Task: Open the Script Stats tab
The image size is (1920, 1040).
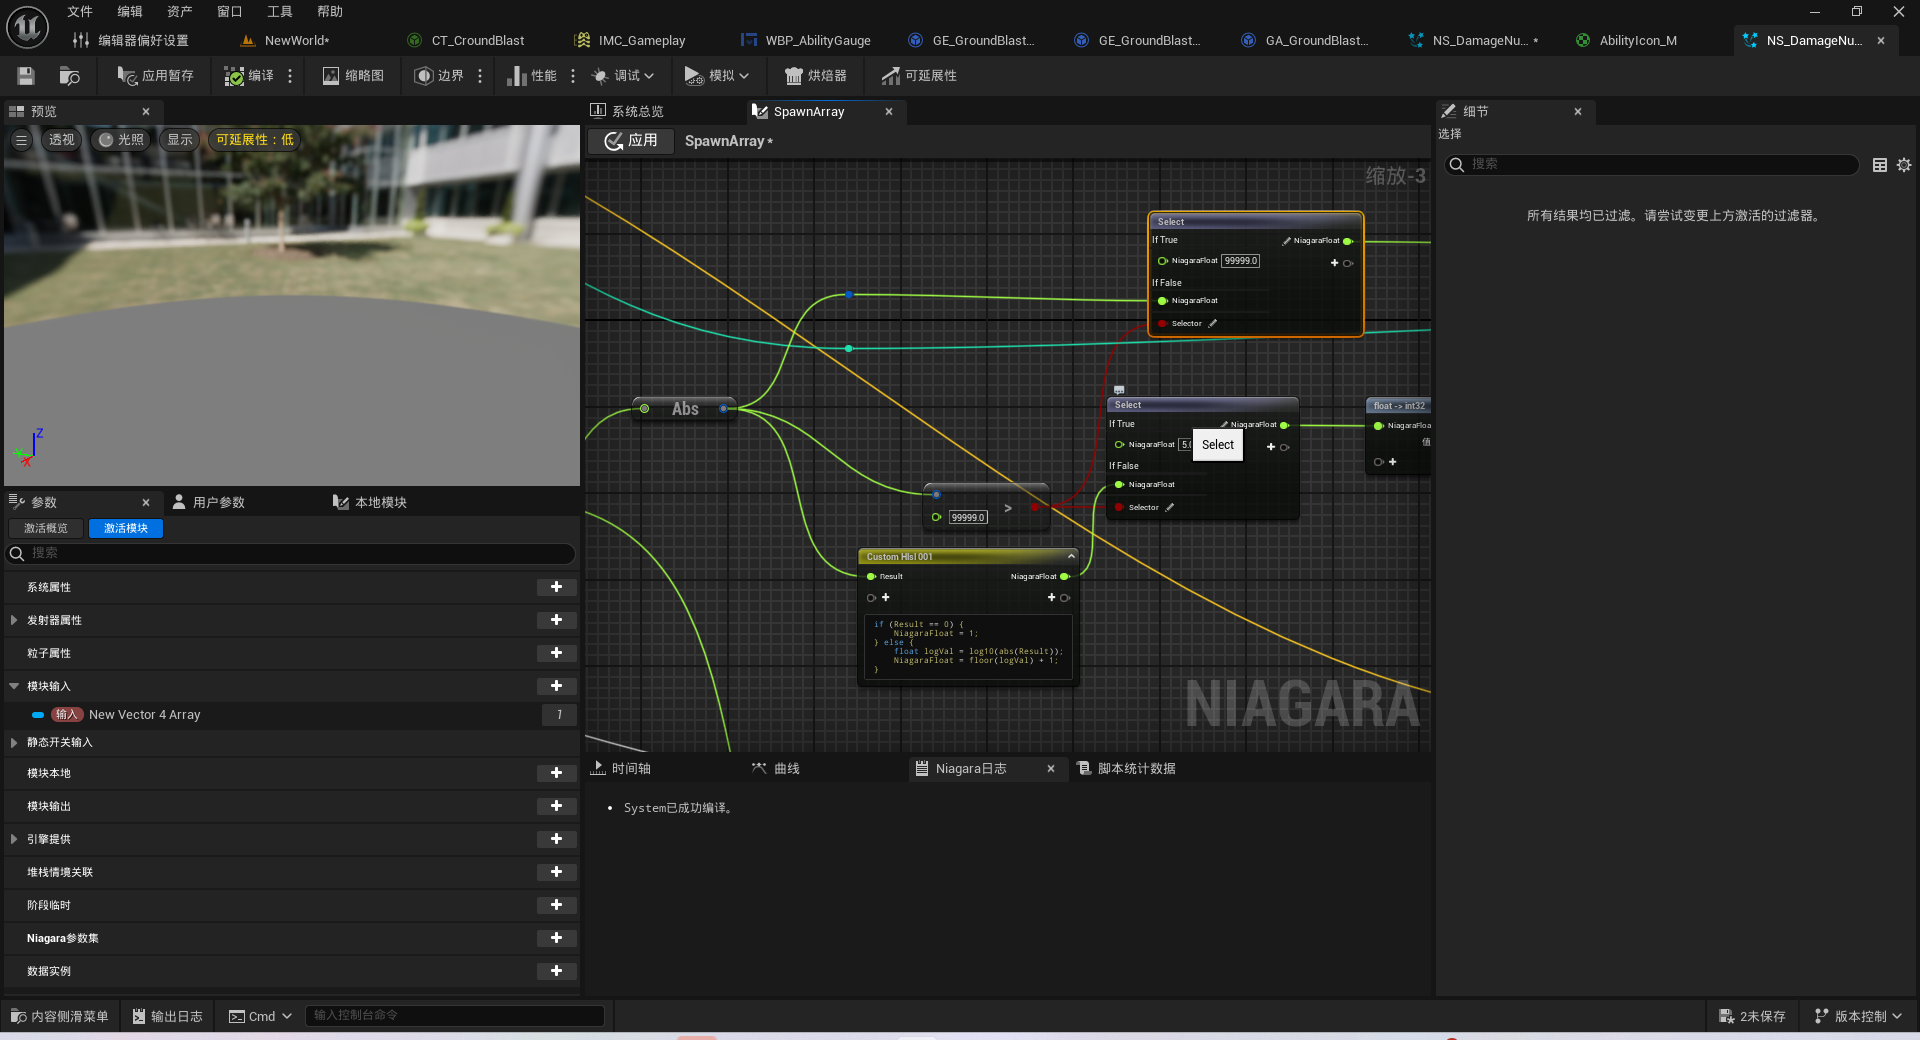Action: pos(1126,768)
